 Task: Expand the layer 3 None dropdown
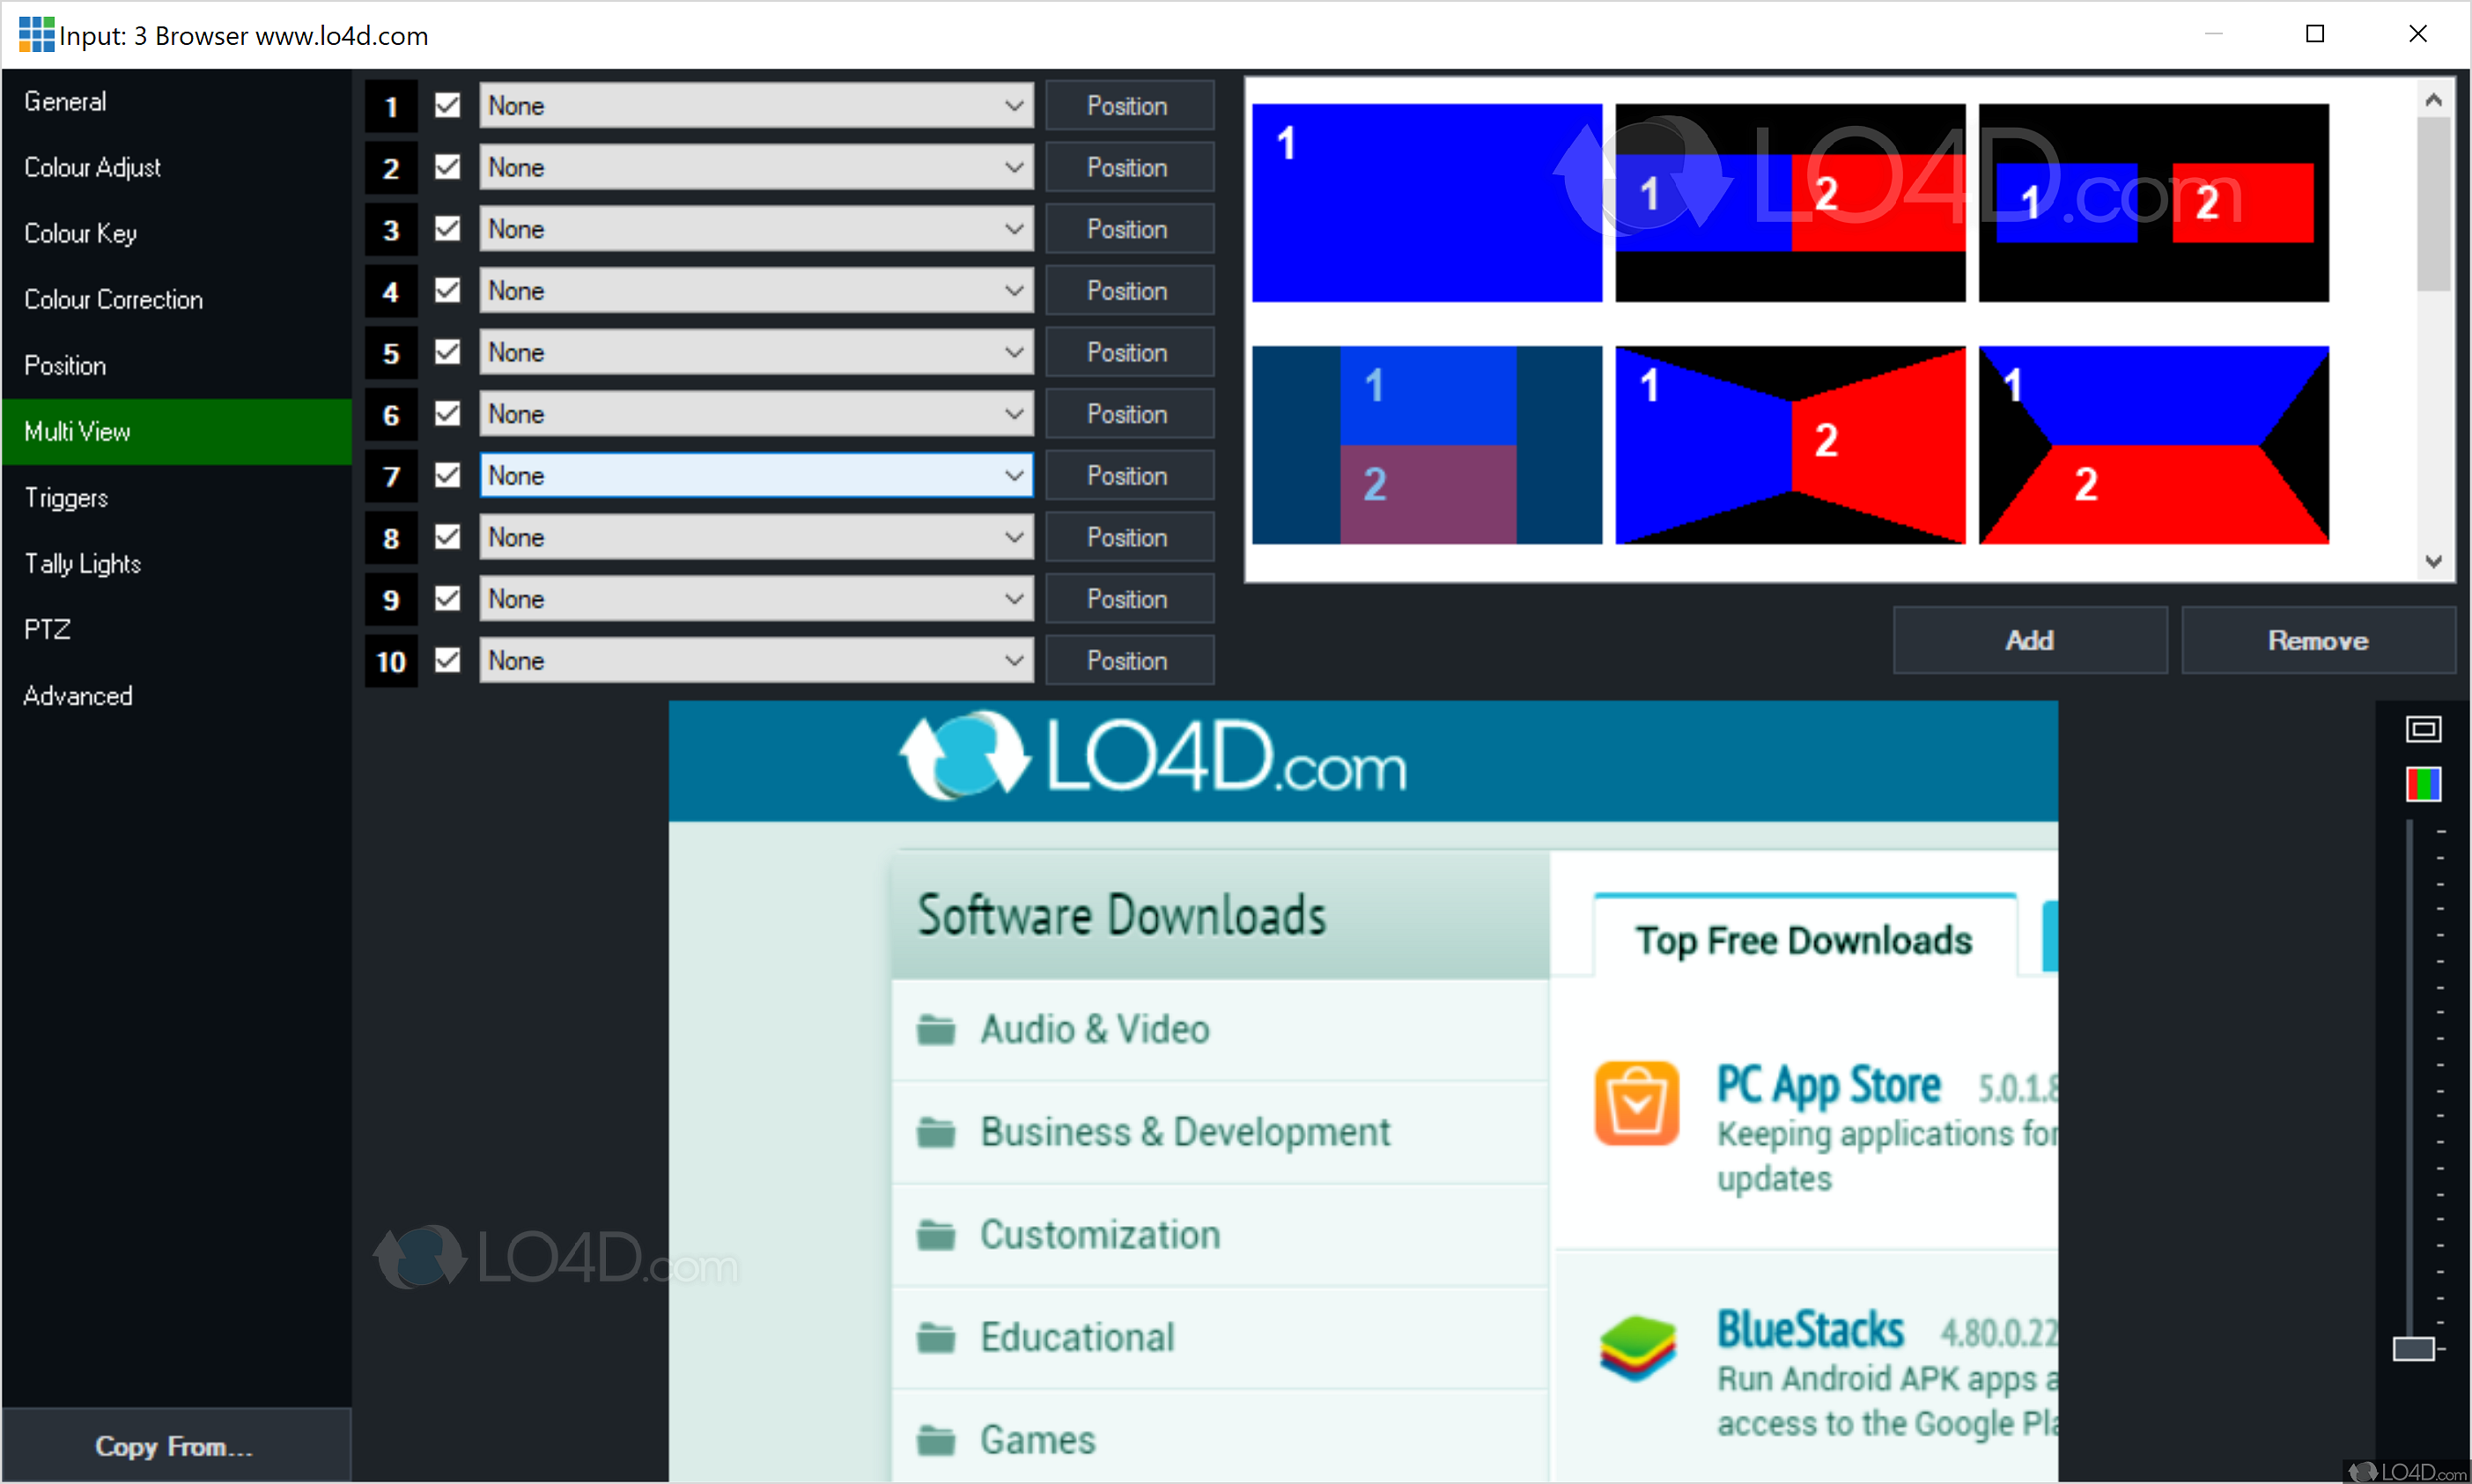click(756, 229)
